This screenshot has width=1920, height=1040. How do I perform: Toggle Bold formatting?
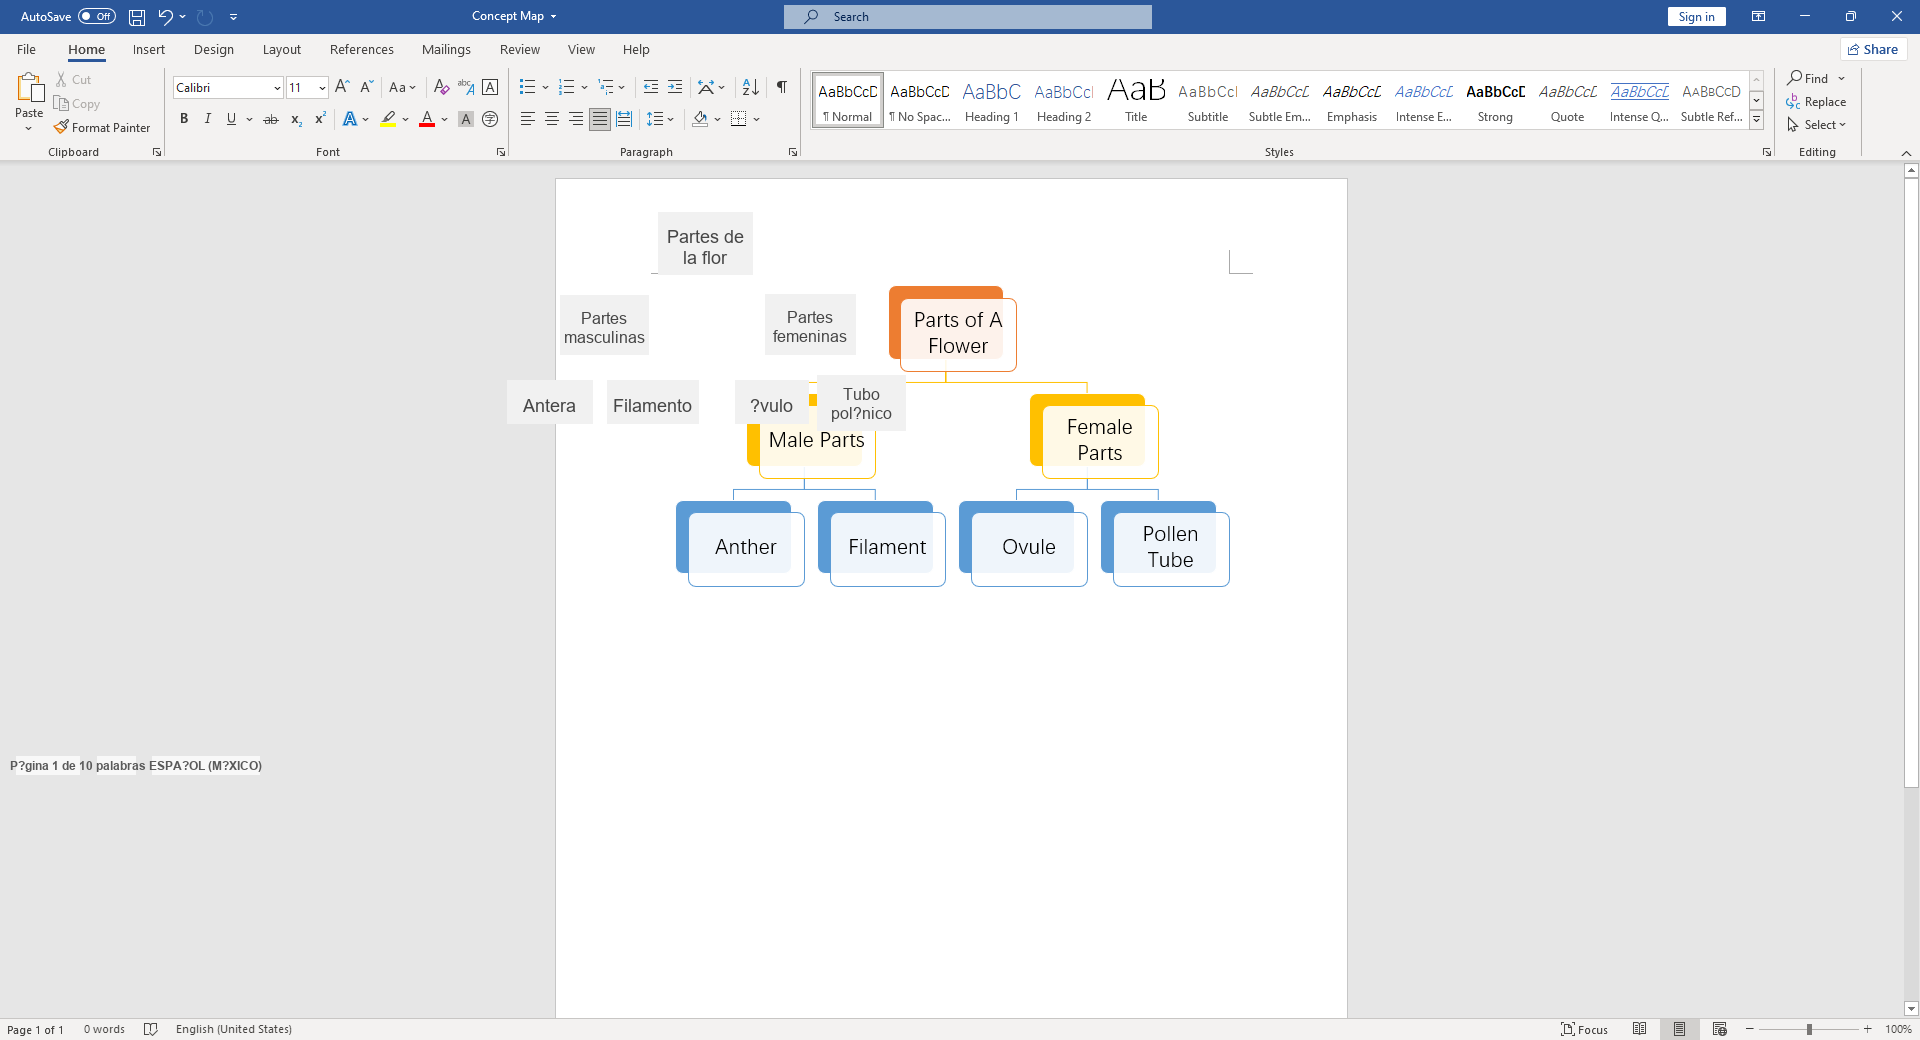pyautogui.click(x=184, y=119)
